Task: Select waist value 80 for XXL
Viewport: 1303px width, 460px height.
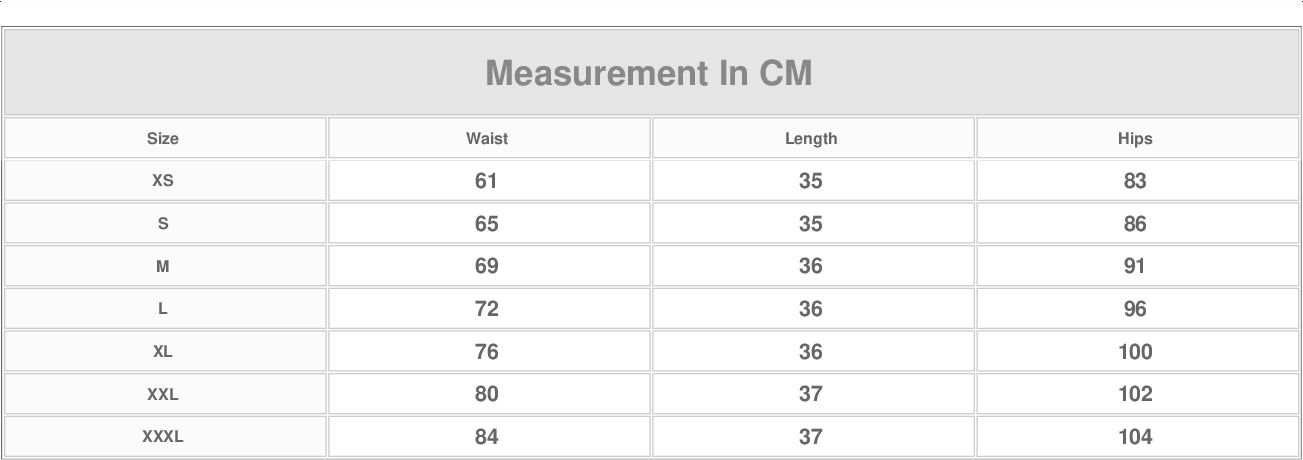Action: pyautogui.click(x=487, y=394)
